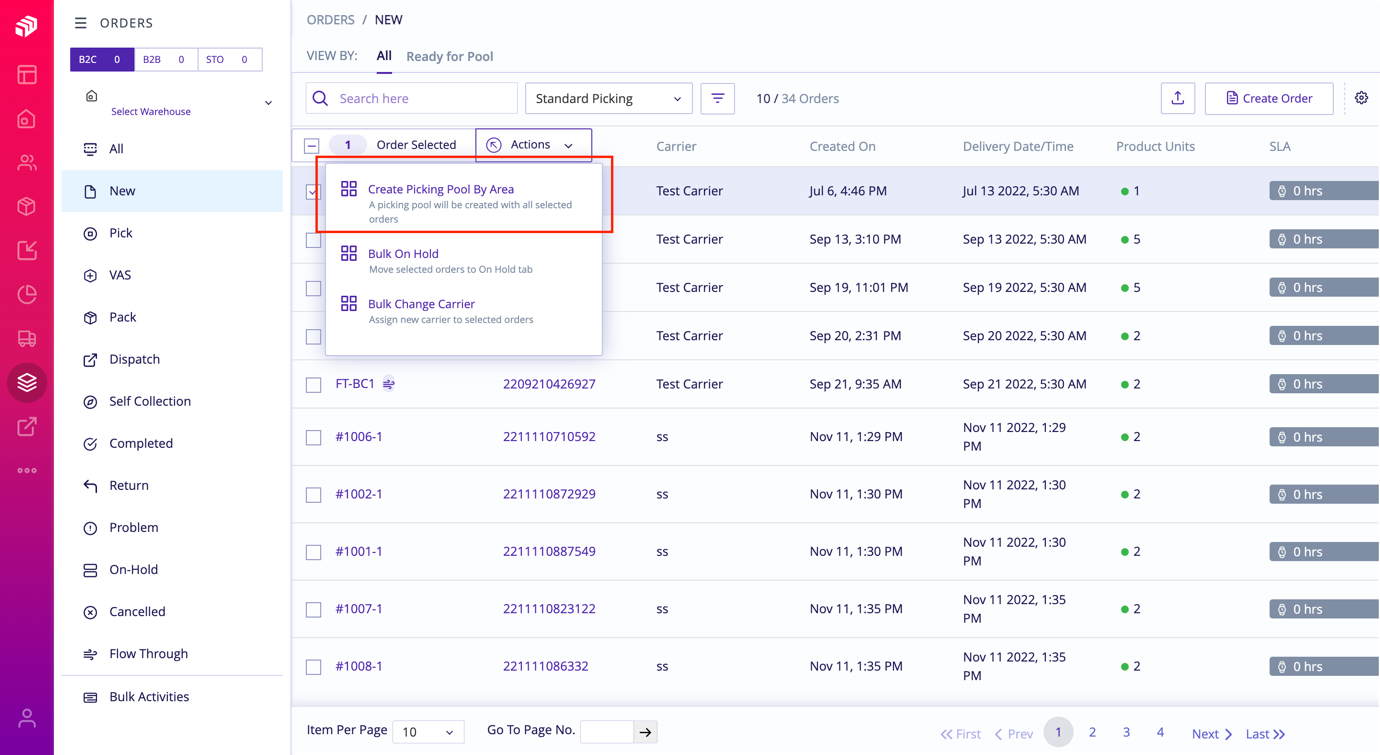Toggle the select-all header checkbox
This screenshot has height=755, width=1380.
pyautogui.click(x=312, y=146)
